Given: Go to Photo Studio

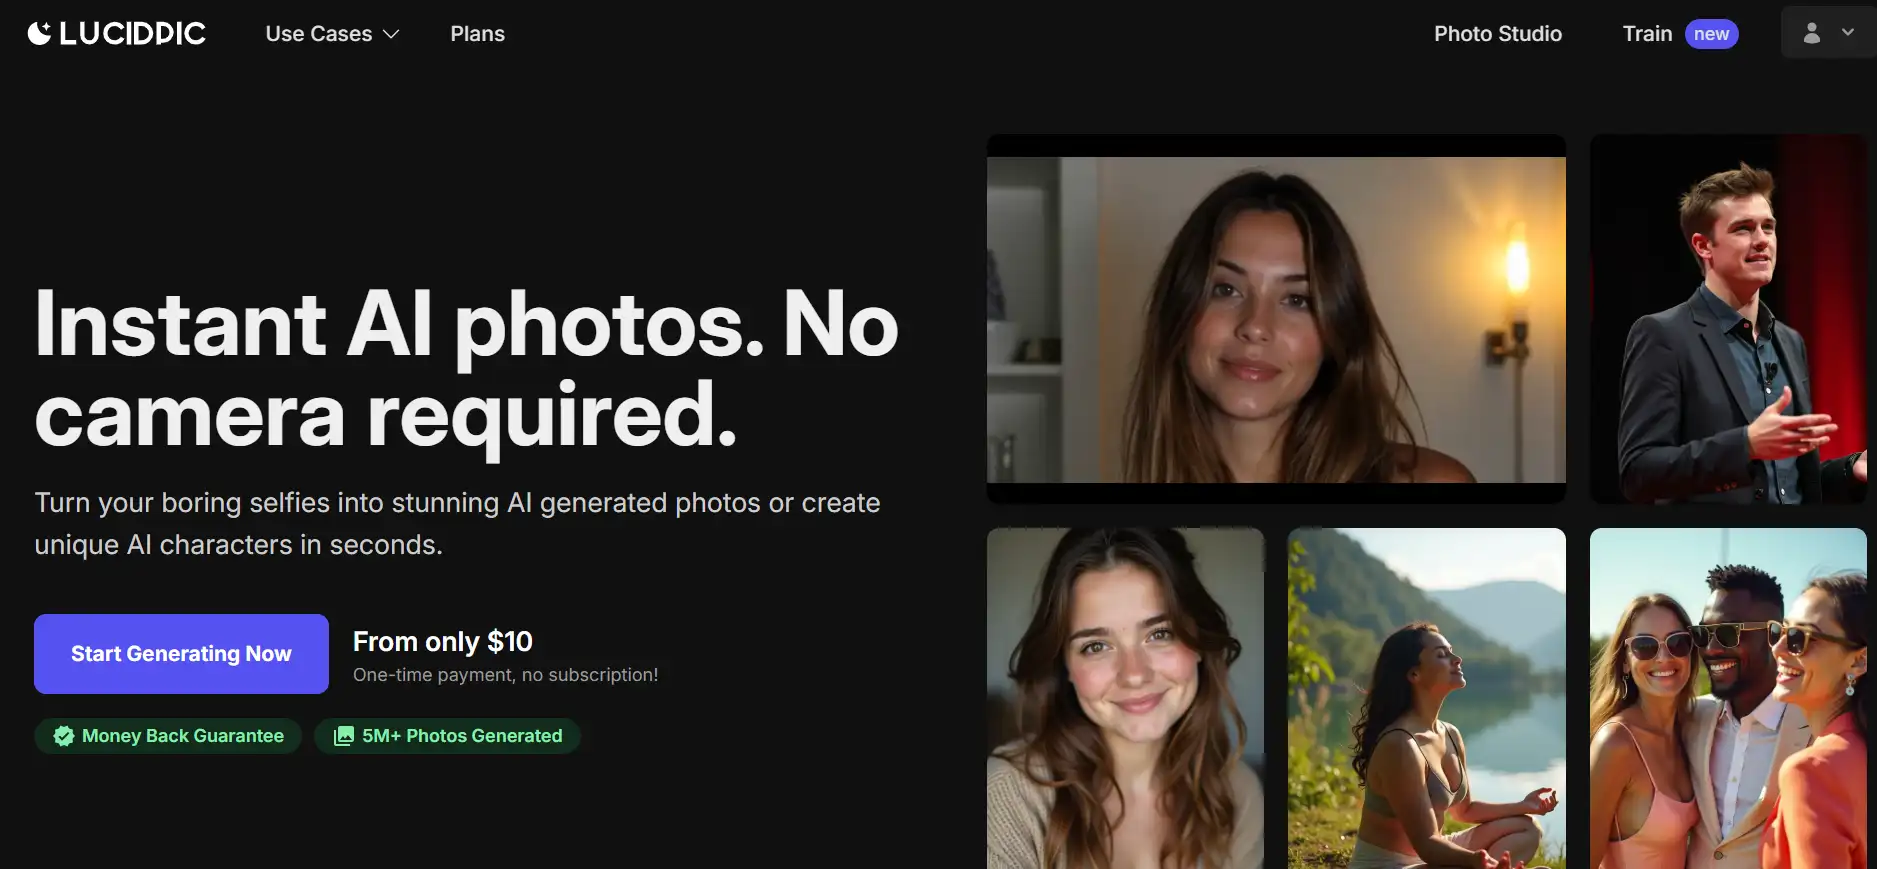Looking at the screenshot, I should click(1497, 34).
